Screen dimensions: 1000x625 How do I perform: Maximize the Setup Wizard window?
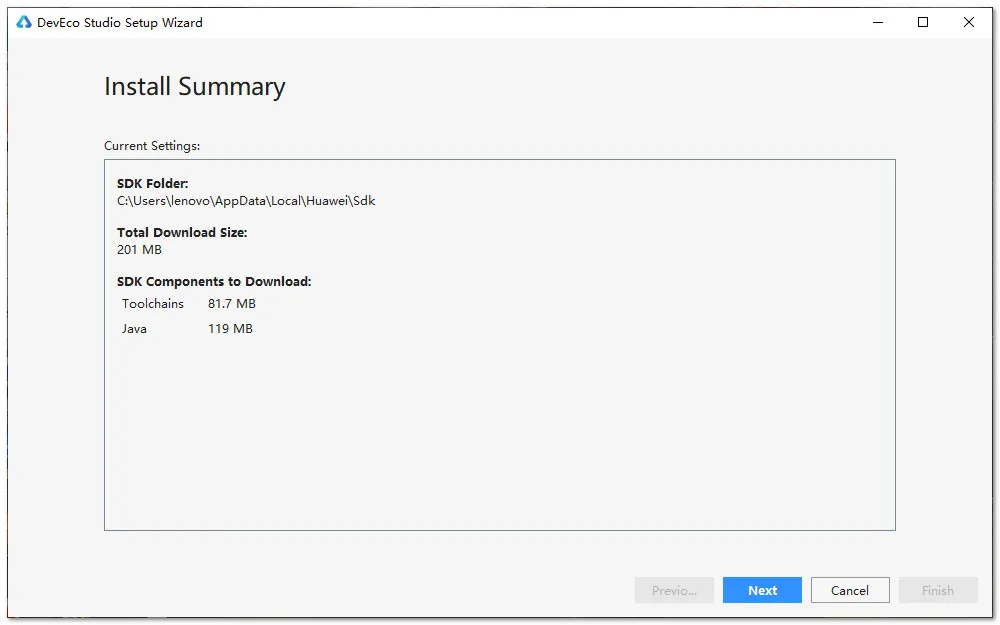pos(923,22)
